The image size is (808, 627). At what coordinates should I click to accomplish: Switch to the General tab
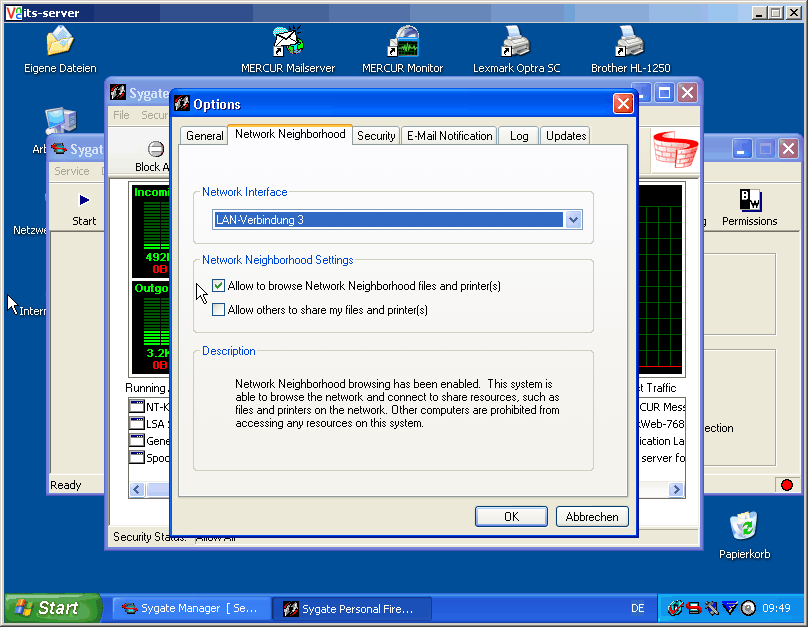(205, 136)
